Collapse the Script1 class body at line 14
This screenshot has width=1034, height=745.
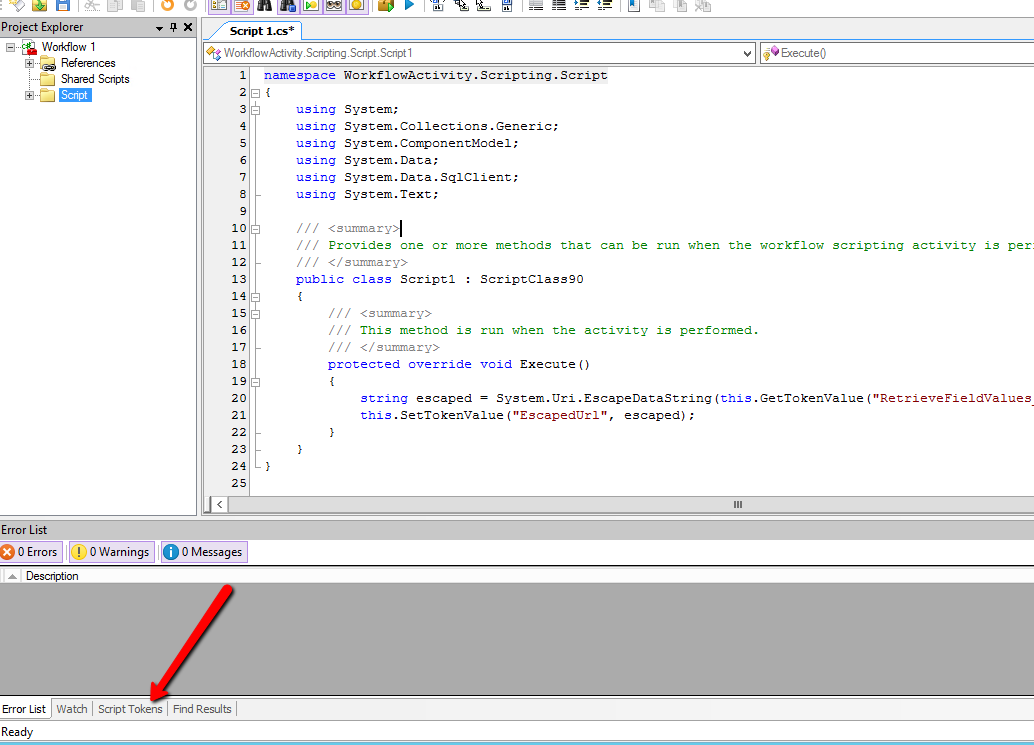(256, 297)
